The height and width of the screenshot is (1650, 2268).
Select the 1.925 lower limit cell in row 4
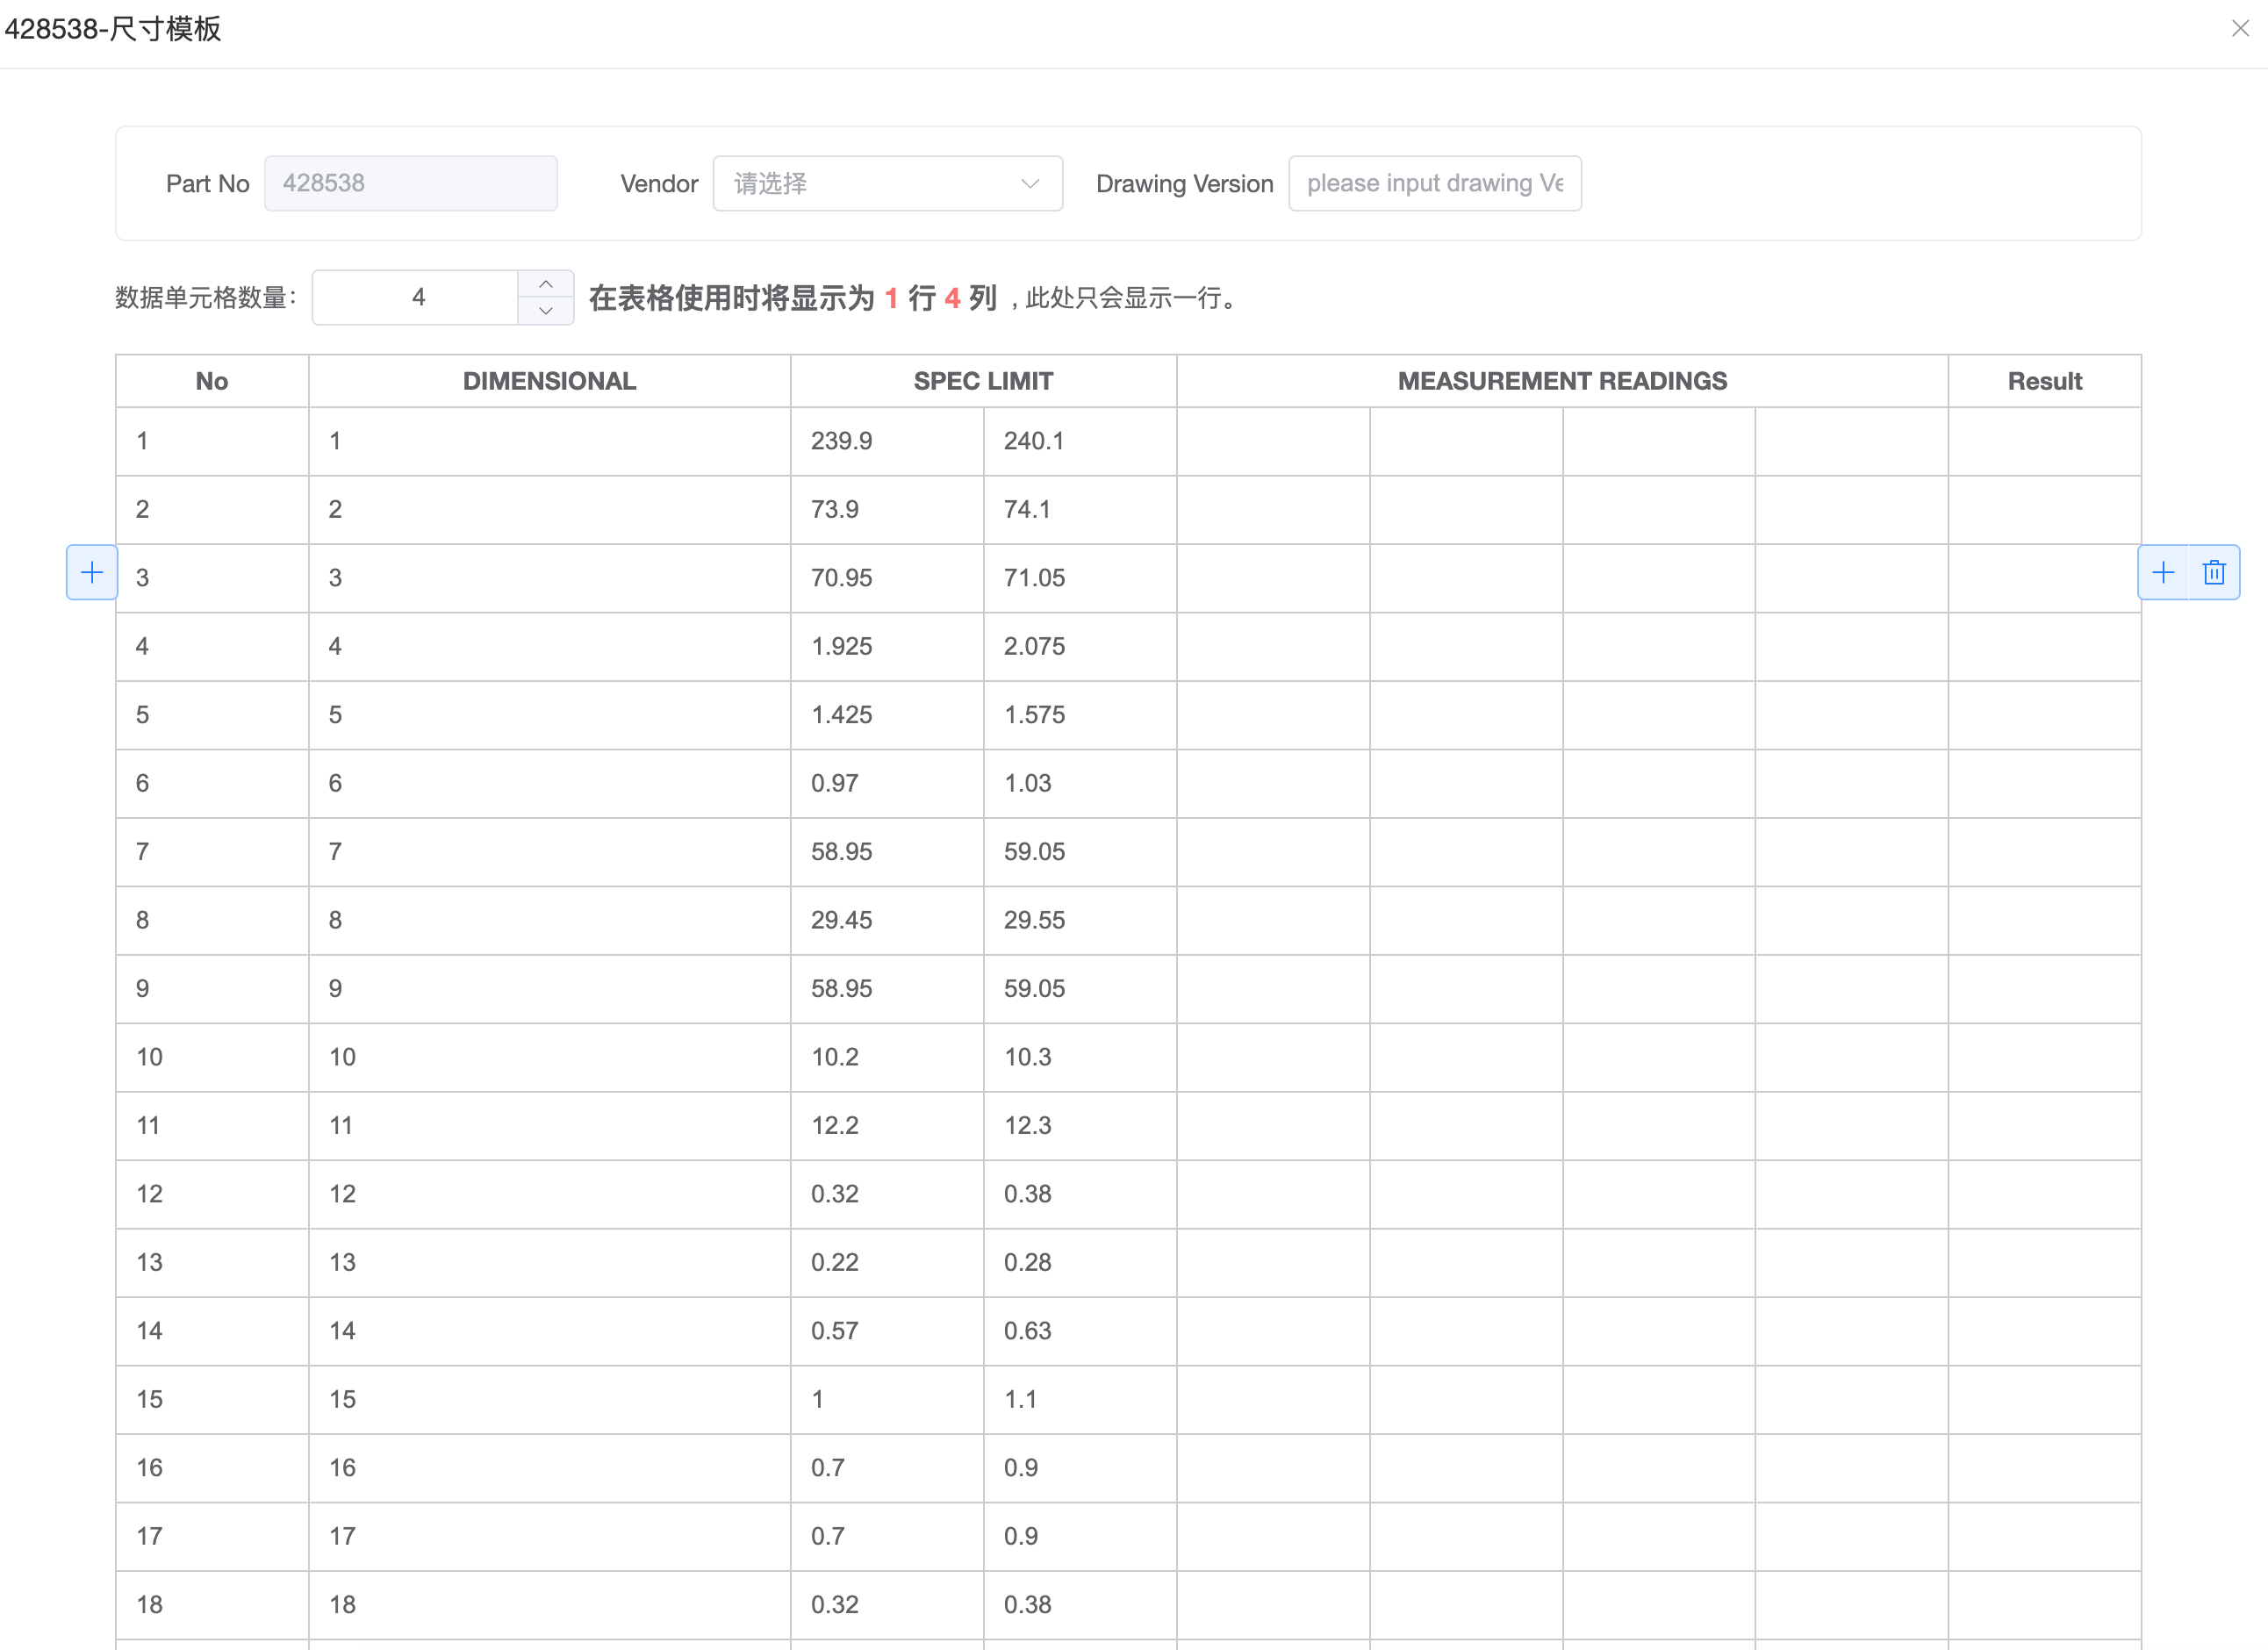point(886,646)
